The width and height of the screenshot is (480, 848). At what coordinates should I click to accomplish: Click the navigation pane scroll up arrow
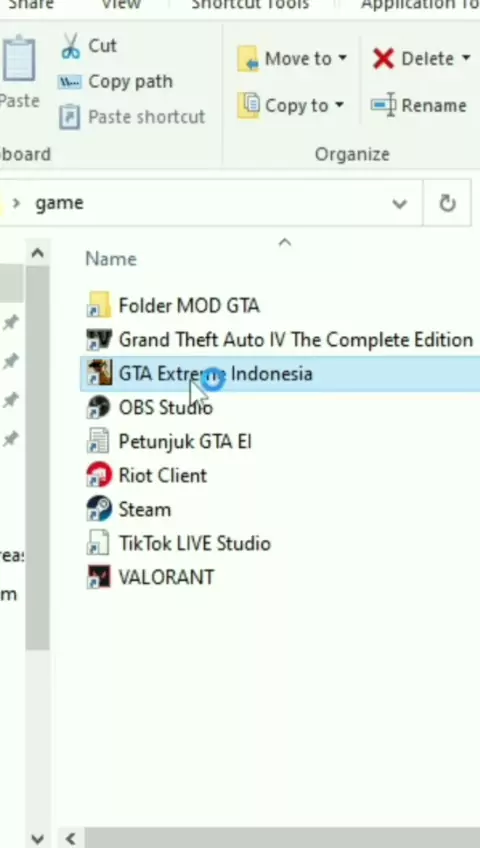pyautogui.click(x=37, y=253)
